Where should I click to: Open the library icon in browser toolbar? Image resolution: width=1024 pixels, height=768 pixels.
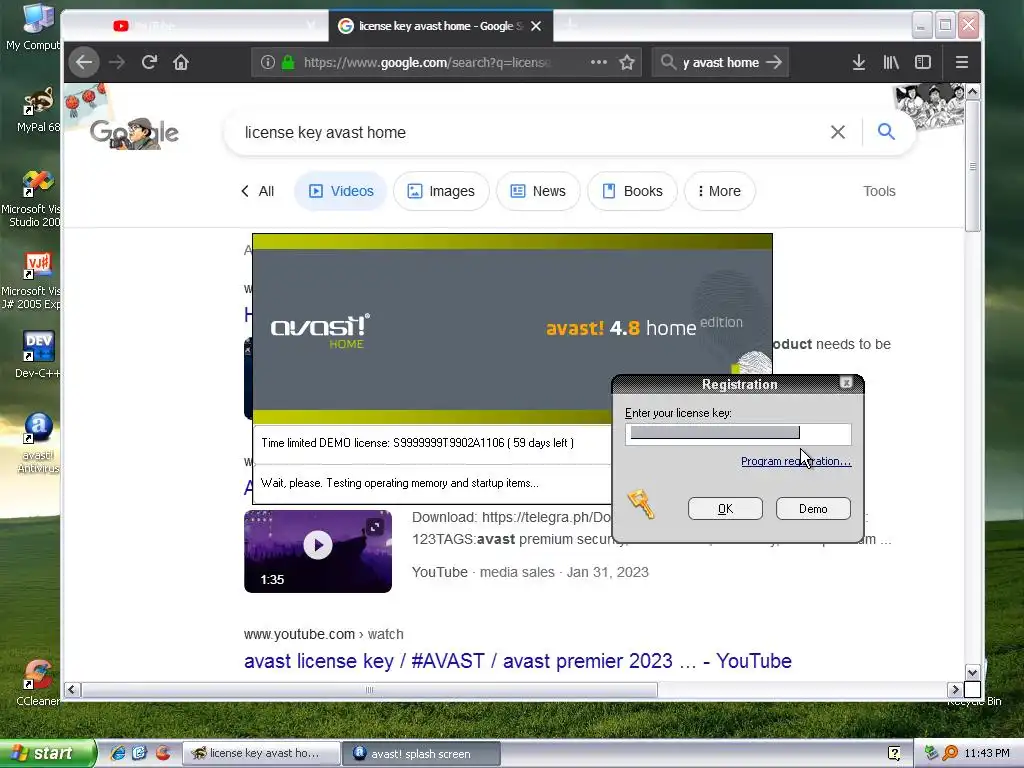pyautogui.click(x=891, y=63)
